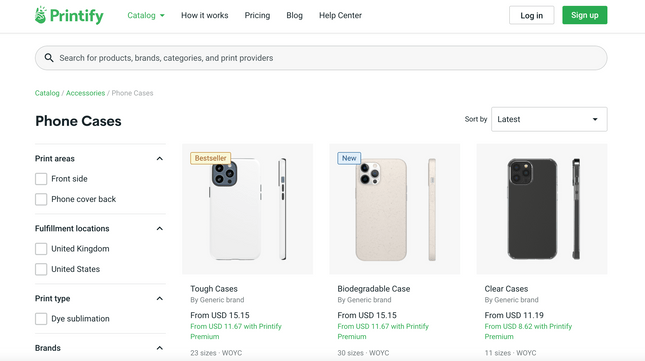Click the Log in button

[531, 15]
